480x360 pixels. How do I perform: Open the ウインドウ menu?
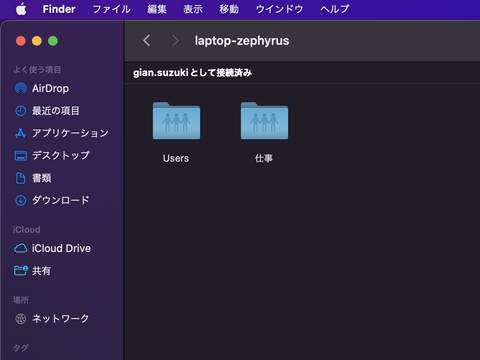coord(279,9)
